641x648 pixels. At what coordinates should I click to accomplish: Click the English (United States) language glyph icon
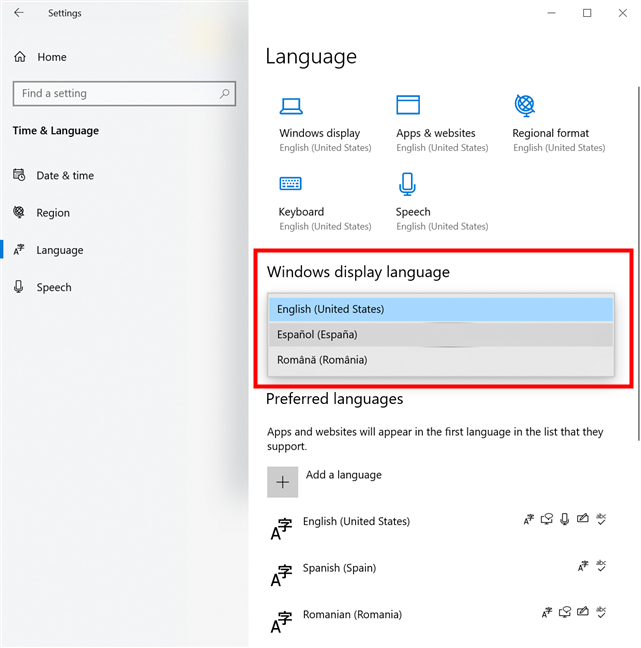[281, 529]
